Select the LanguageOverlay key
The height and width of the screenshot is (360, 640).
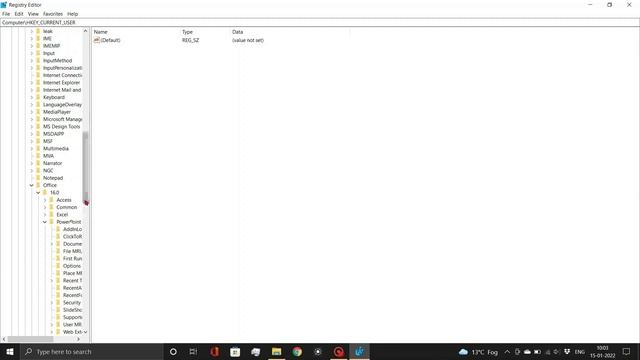tap(62, 105)
